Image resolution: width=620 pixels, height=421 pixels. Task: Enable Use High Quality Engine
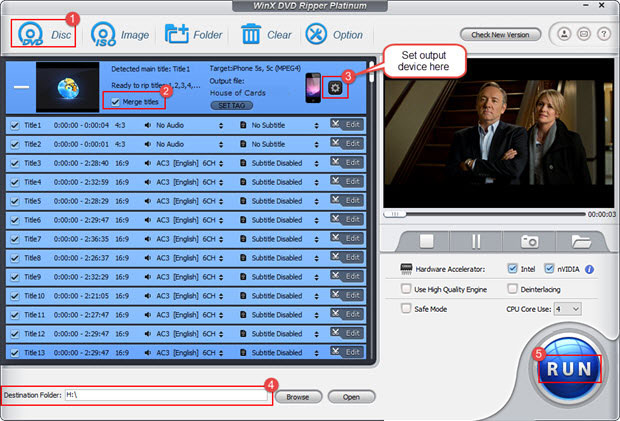406,289
